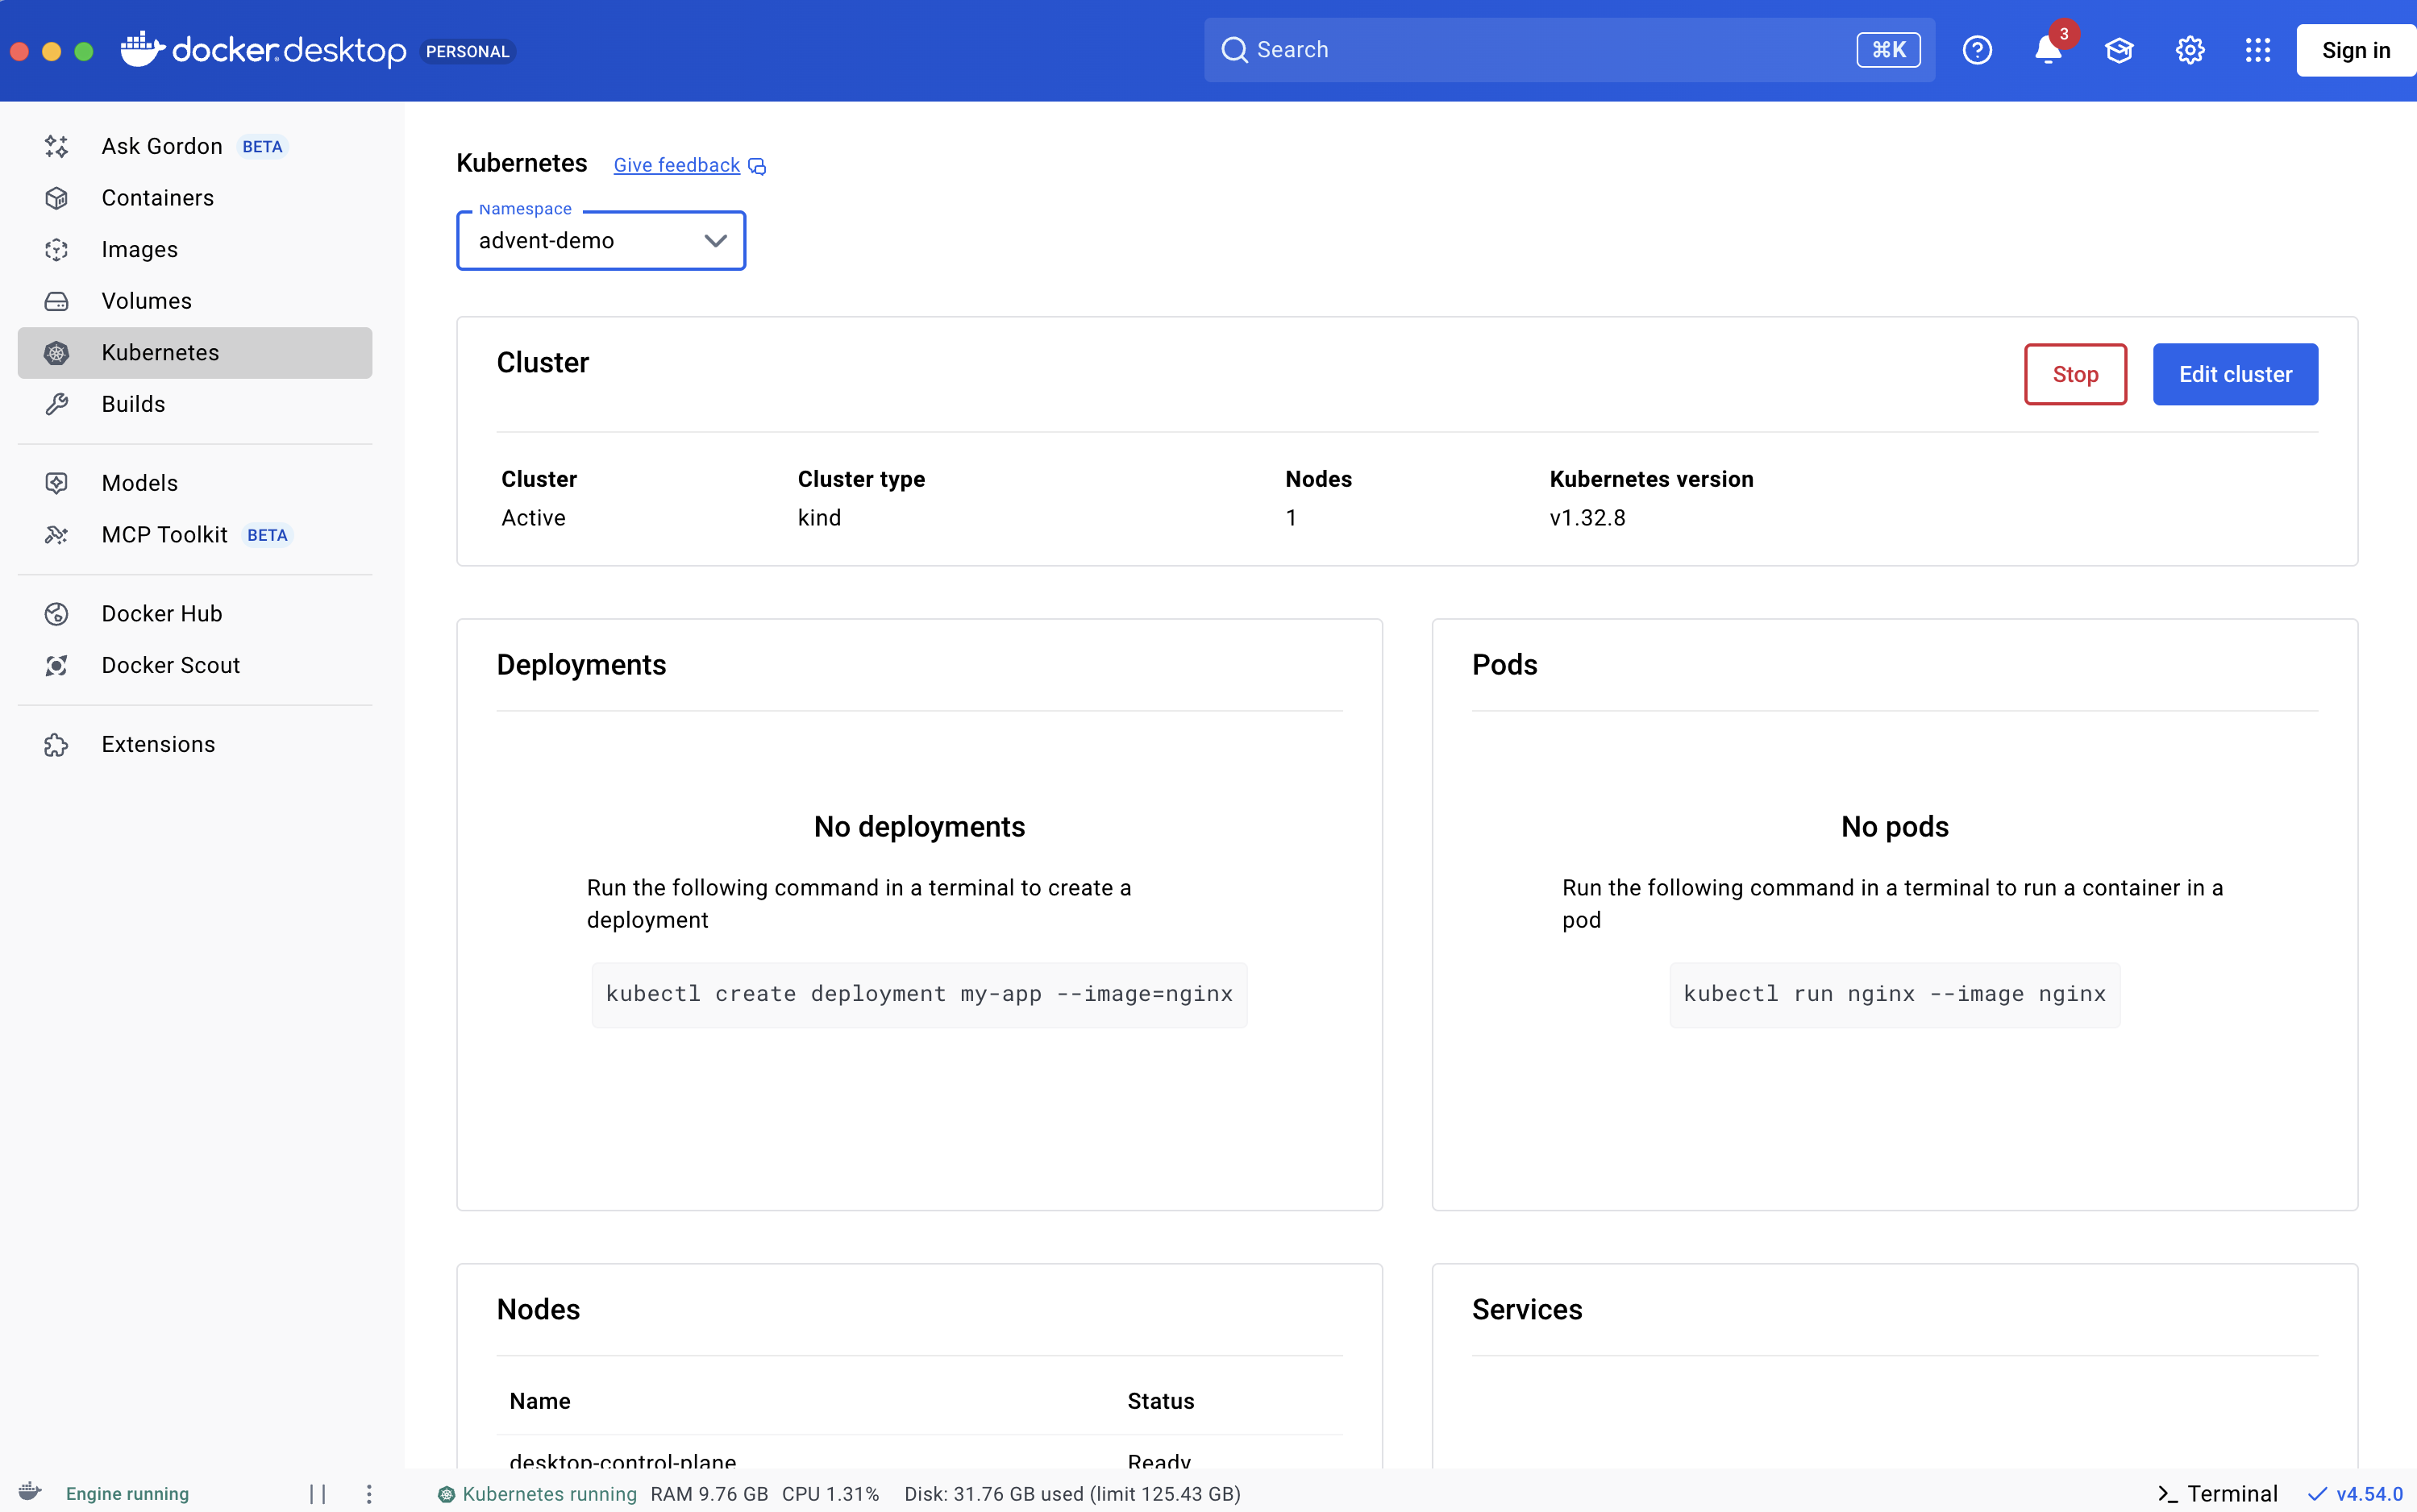The width and height of the screenshot is (2417, 1512).
Task: Open the engine three-dot options menu
Action: tap(369, 1493)
